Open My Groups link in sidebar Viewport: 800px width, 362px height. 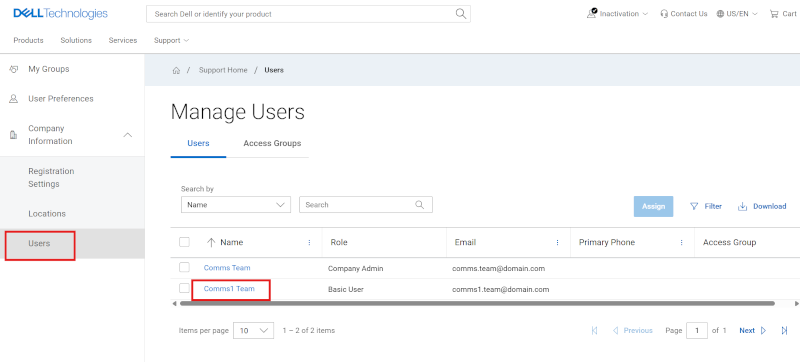(x=48, y=69)
